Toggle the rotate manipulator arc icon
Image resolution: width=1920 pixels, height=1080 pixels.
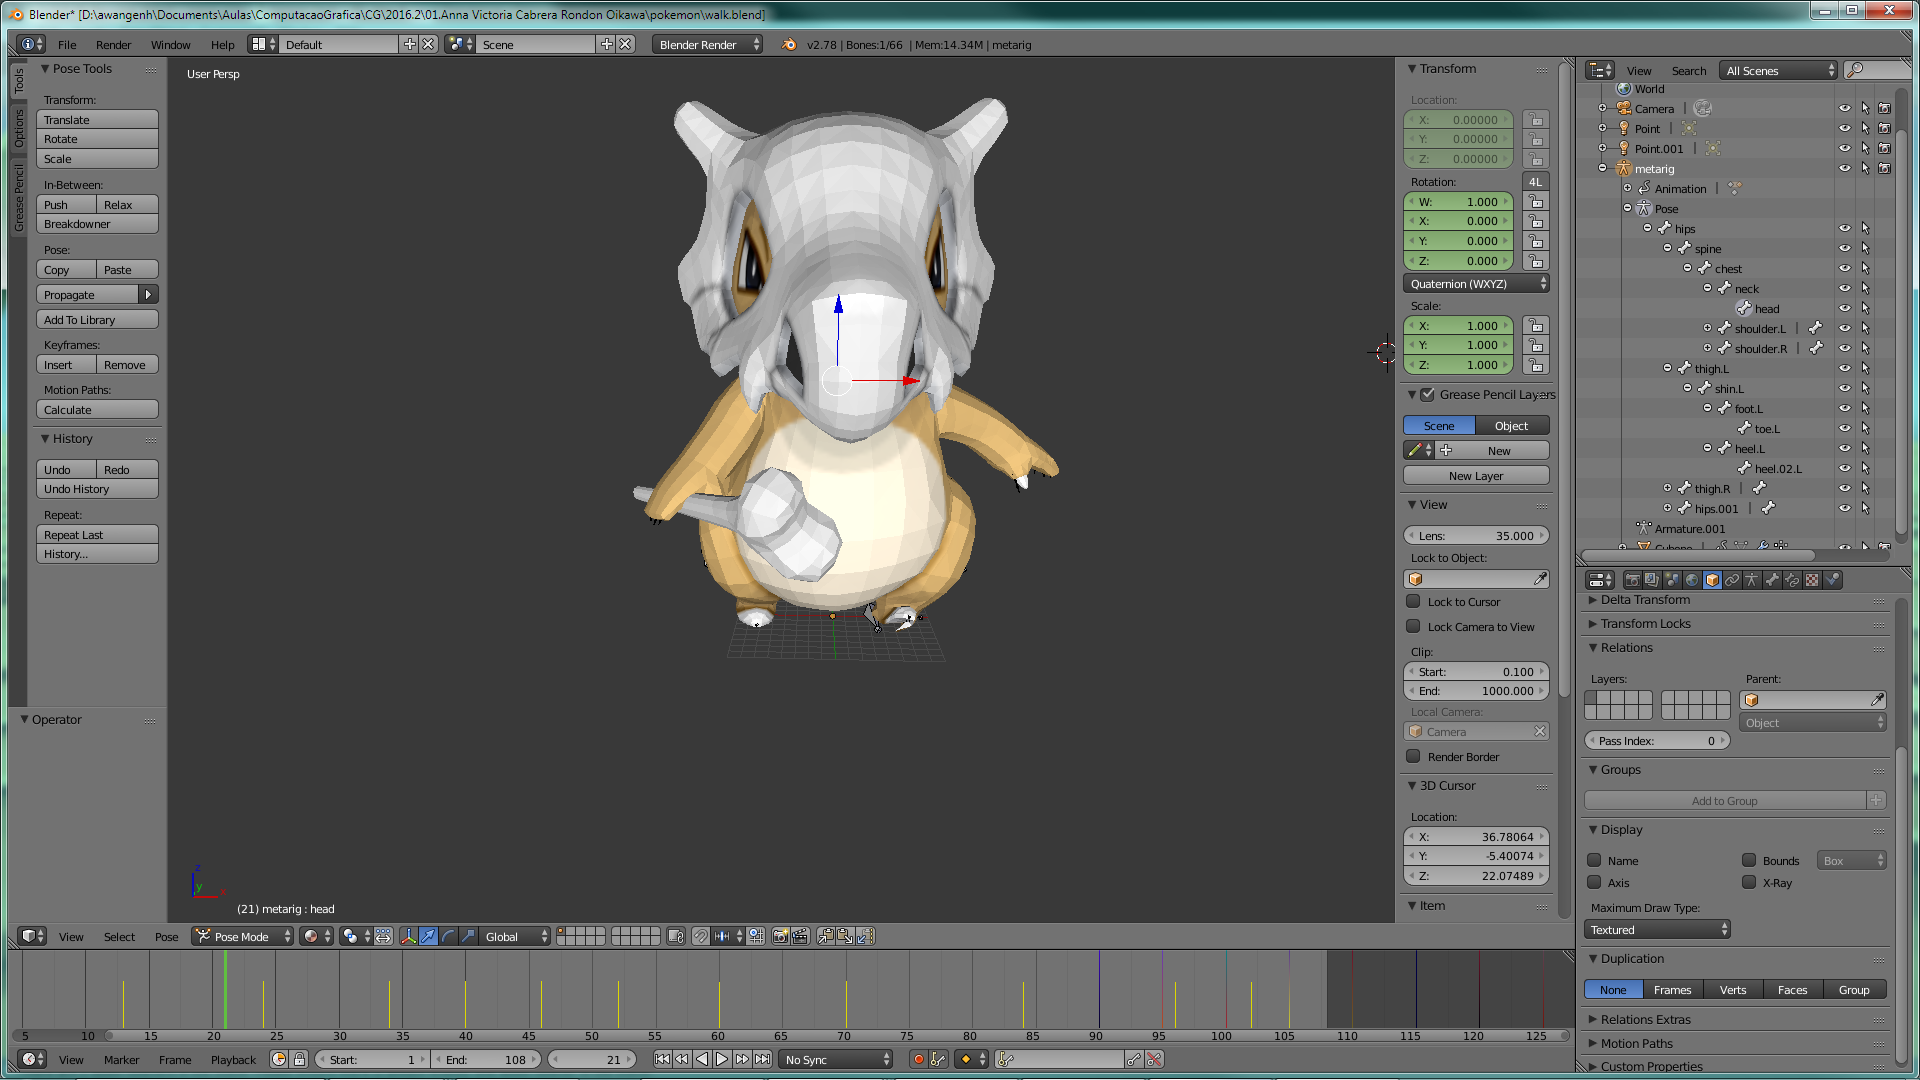click(448, 936)
